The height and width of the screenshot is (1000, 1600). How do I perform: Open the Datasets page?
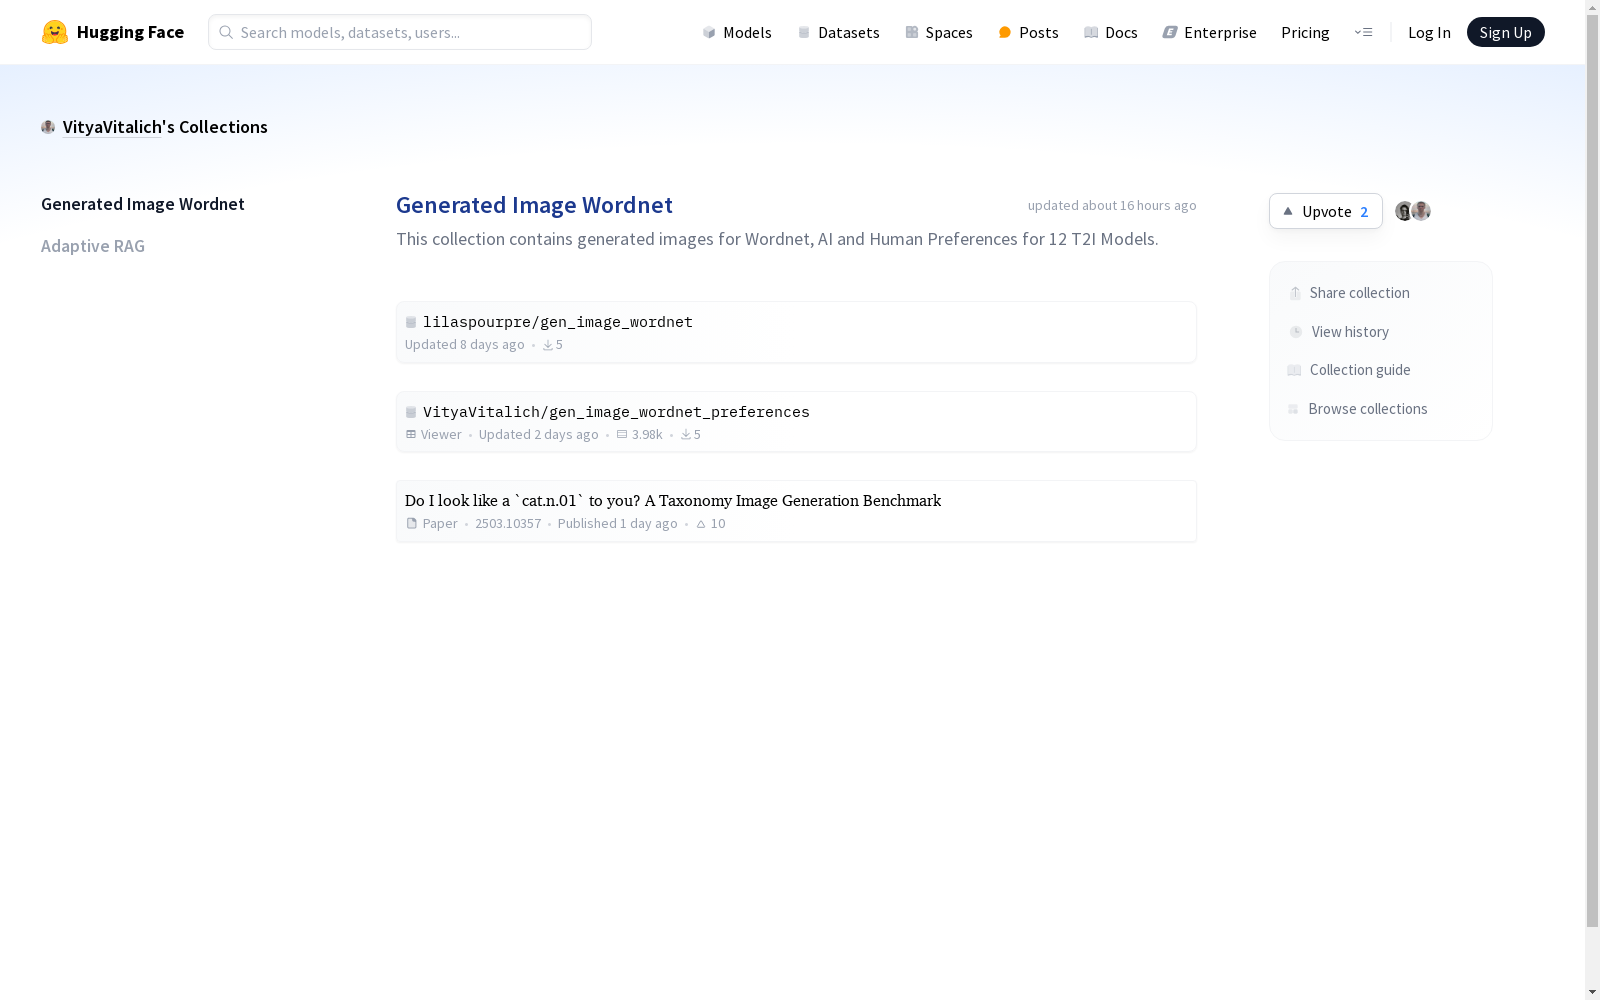click(x=839, y=32)
